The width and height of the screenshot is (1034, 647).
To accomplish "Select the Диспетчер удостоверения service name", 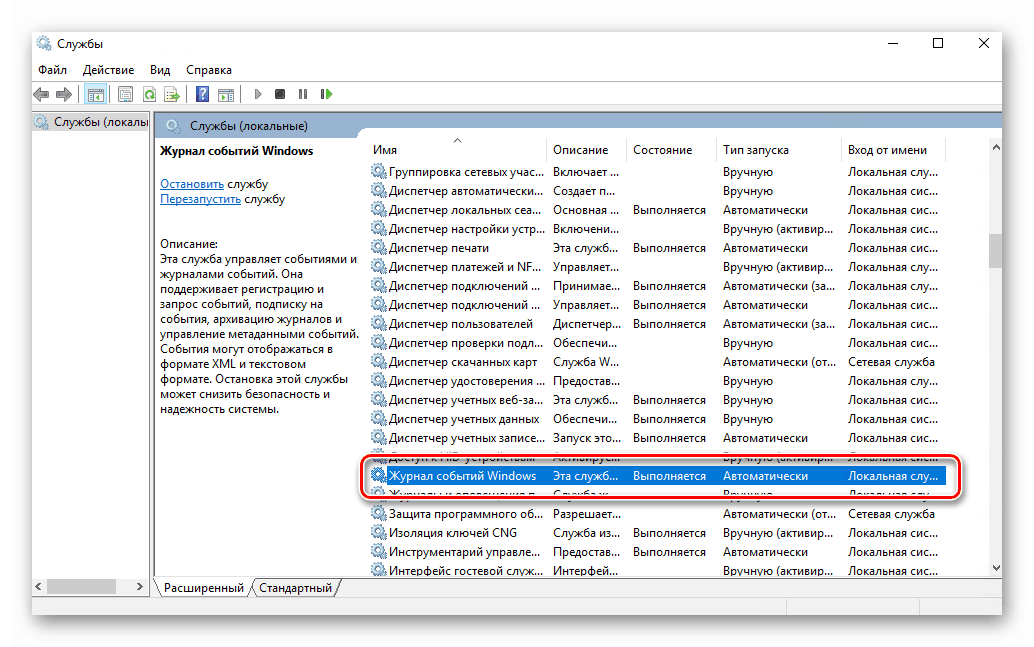I will (466, 381).
